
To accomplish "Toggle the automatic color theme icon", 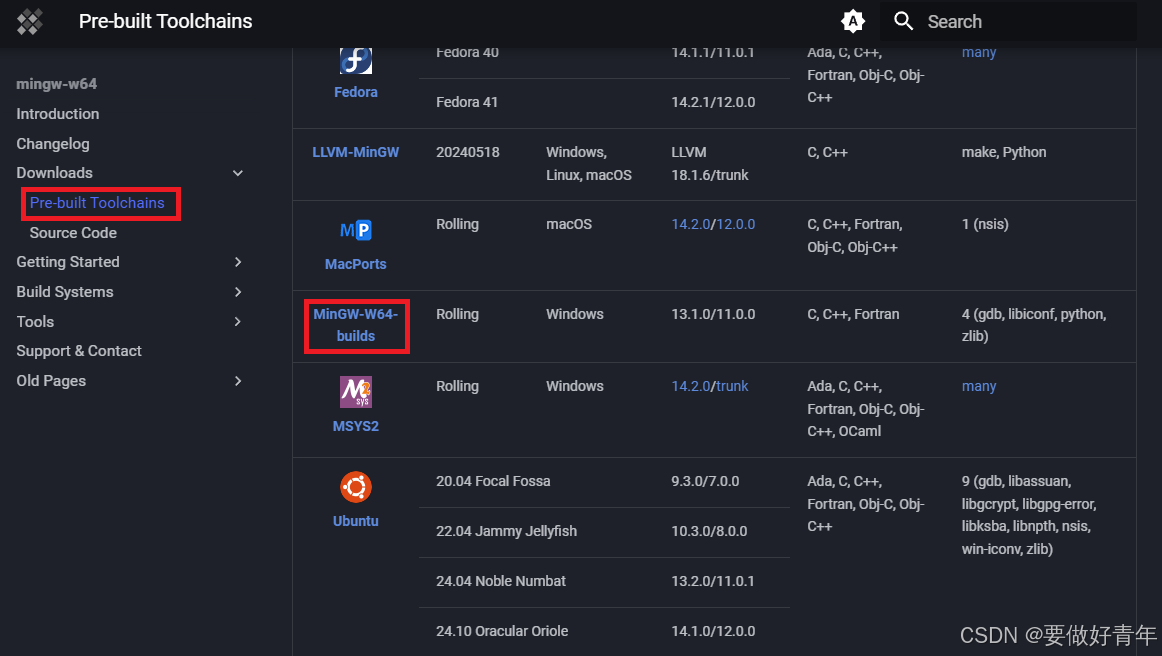I will [853, 21].
